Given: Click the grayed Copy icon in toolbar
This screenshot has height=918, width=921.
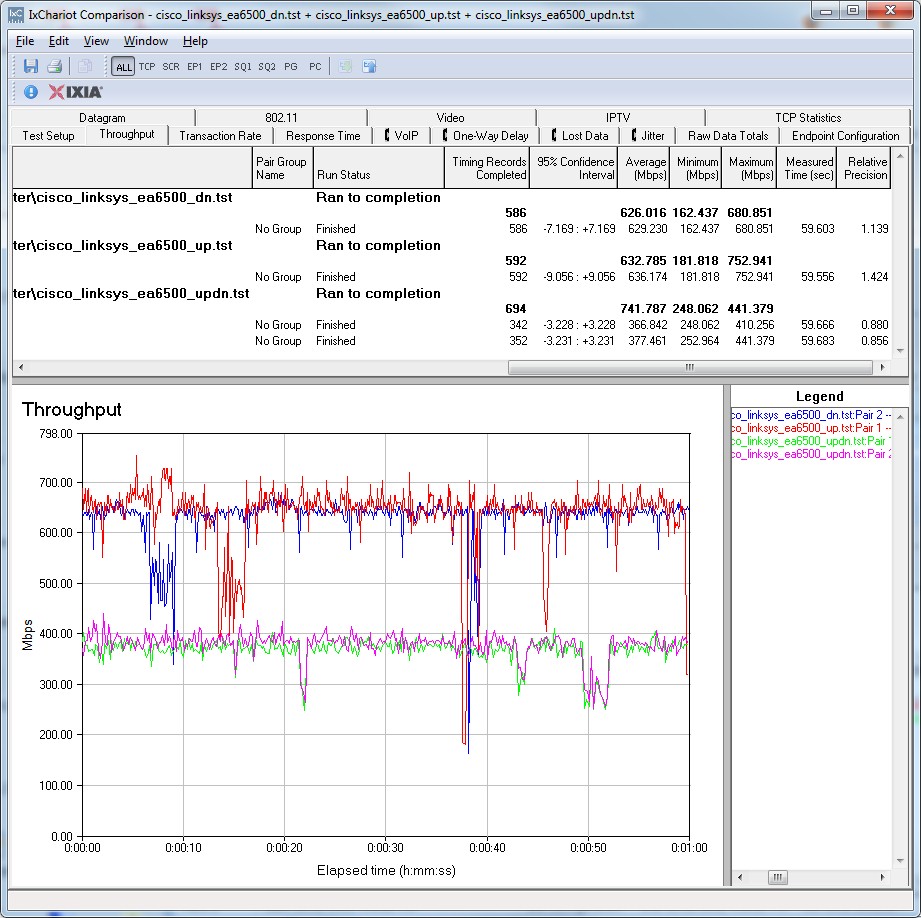Looking at the screenshot, I should [85, 66].
